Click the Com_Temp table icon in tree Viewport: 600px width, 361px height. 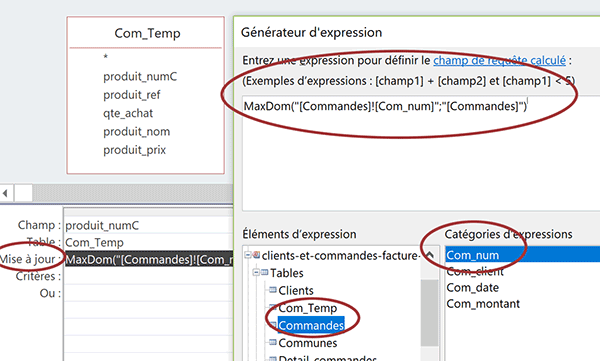(x=273, y=307)
